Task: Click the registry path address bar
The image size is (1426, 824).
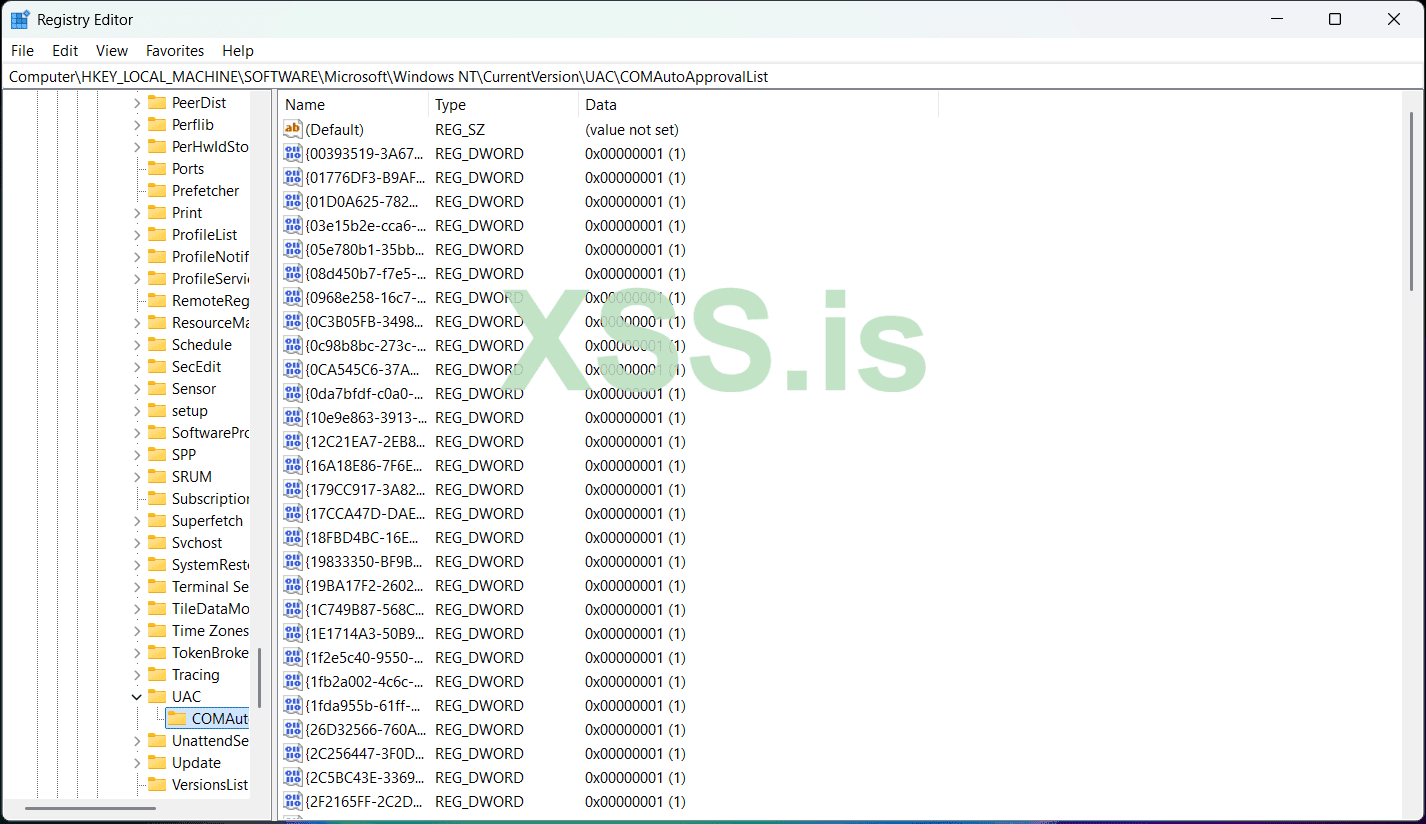Action: [x=400, y=76]
